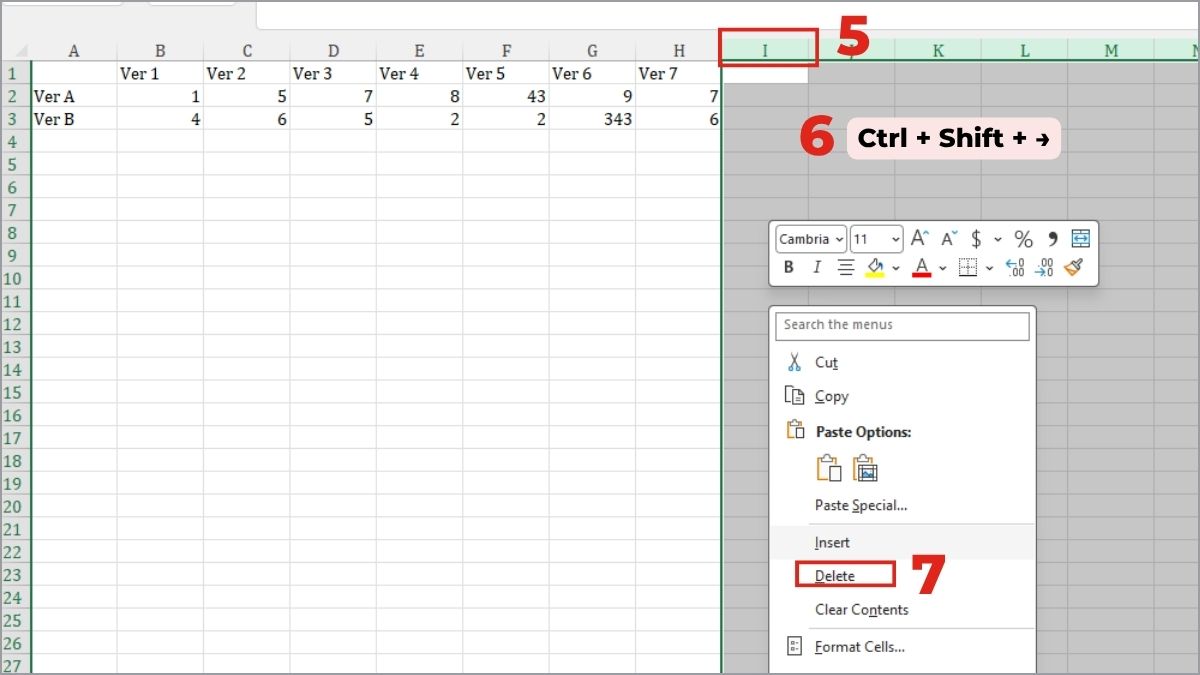Screen dimensions: 1200x675
Task: Select the column K header
Action: pyautogui.click(x=938, y=50)
